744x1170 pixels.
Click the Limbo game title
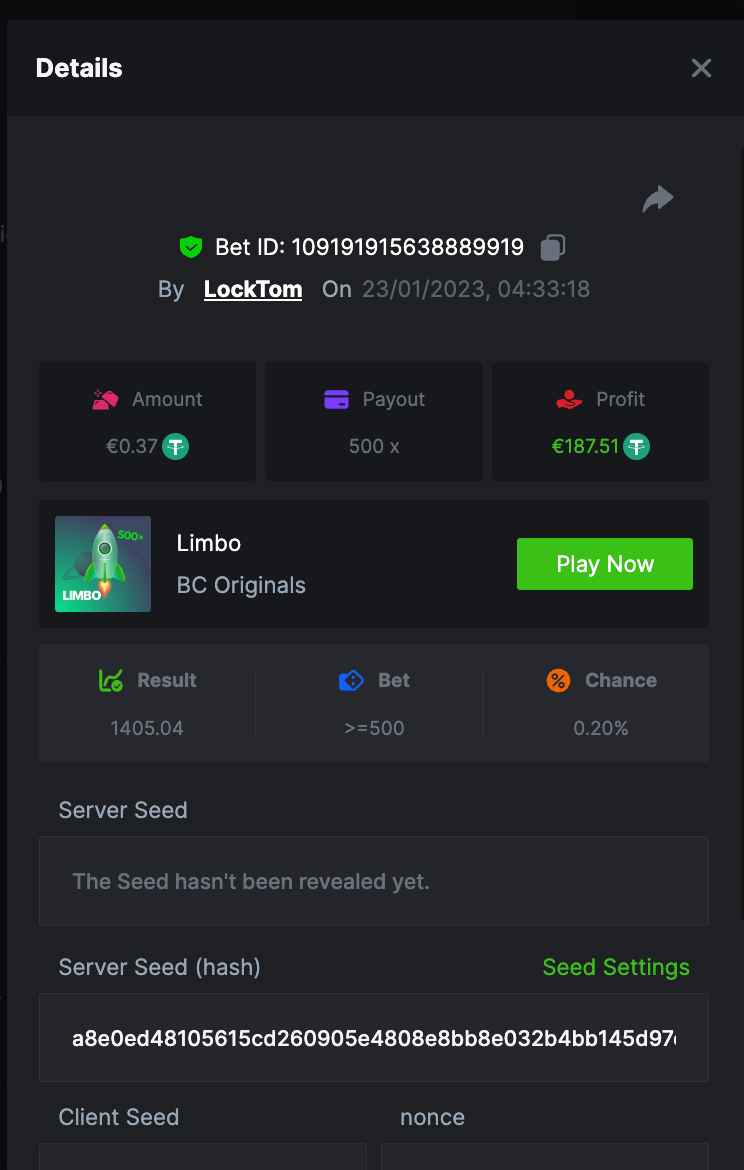209,543
